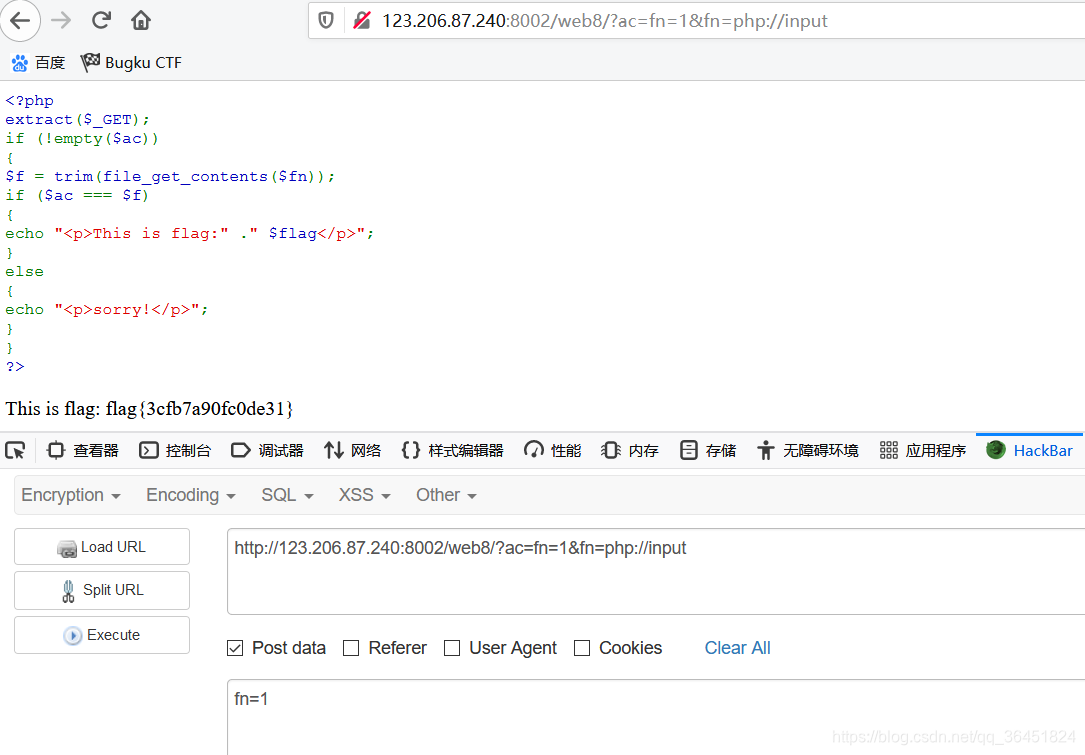Switch to the 性能 performance tab

click(x=552, y=451)
